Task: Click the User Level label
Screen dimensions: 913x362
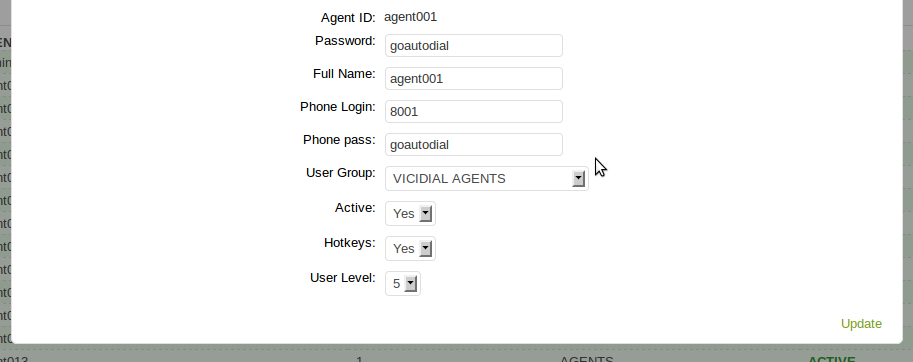Action: (x=342, y=278)
